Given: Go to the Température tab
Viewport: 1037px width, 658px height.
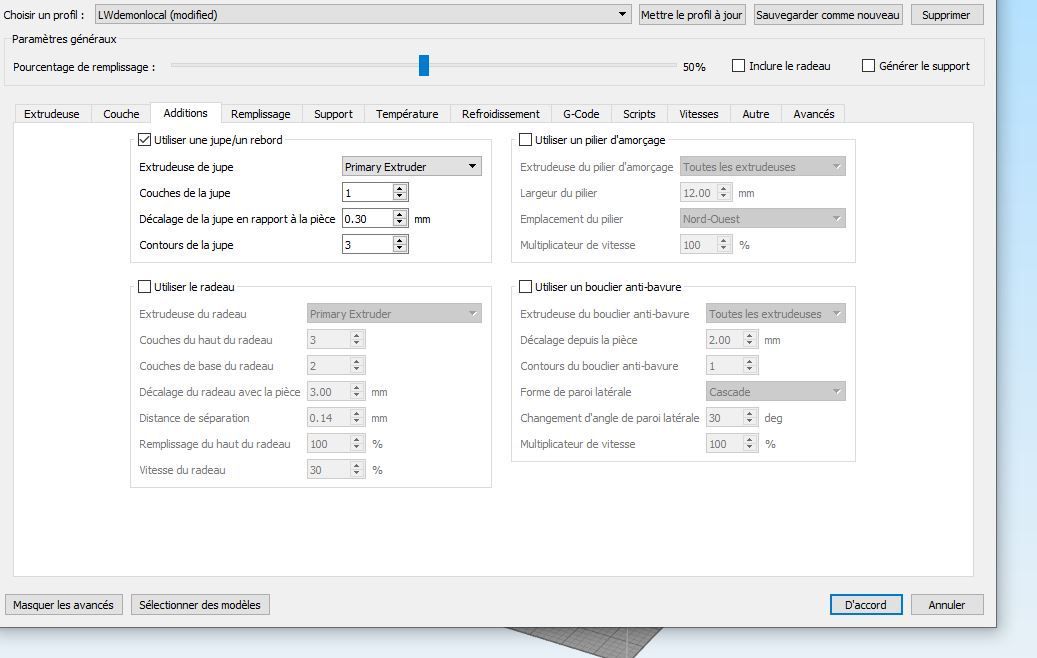Looking at the screenshot, I should (x=407, y=114).
